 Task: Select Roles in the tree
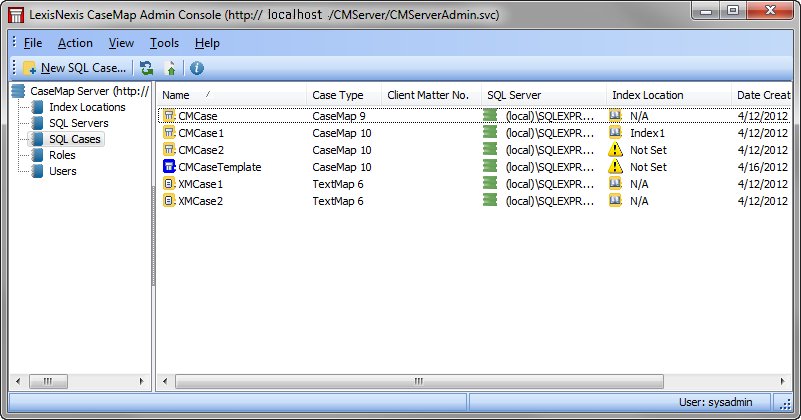tap(62, 155)
